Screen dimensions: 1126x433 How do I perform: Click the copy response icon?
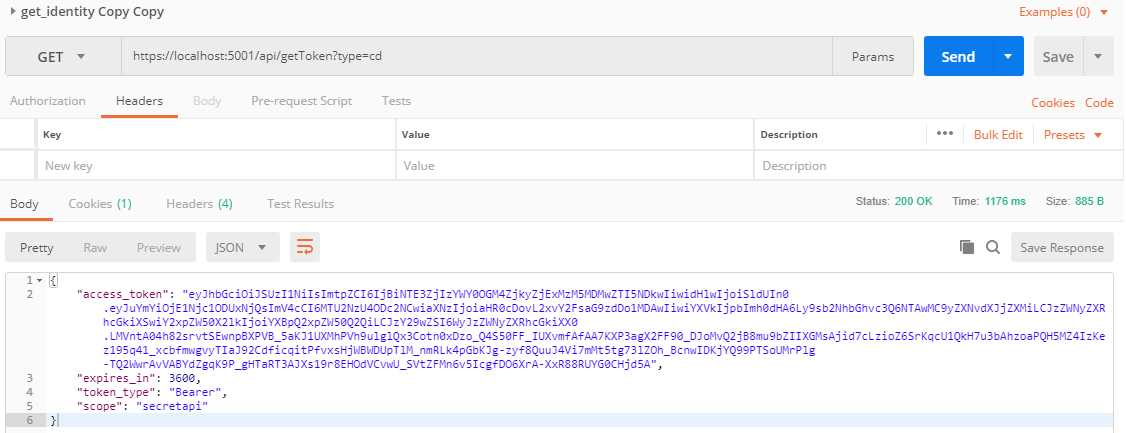pos(967,247)
